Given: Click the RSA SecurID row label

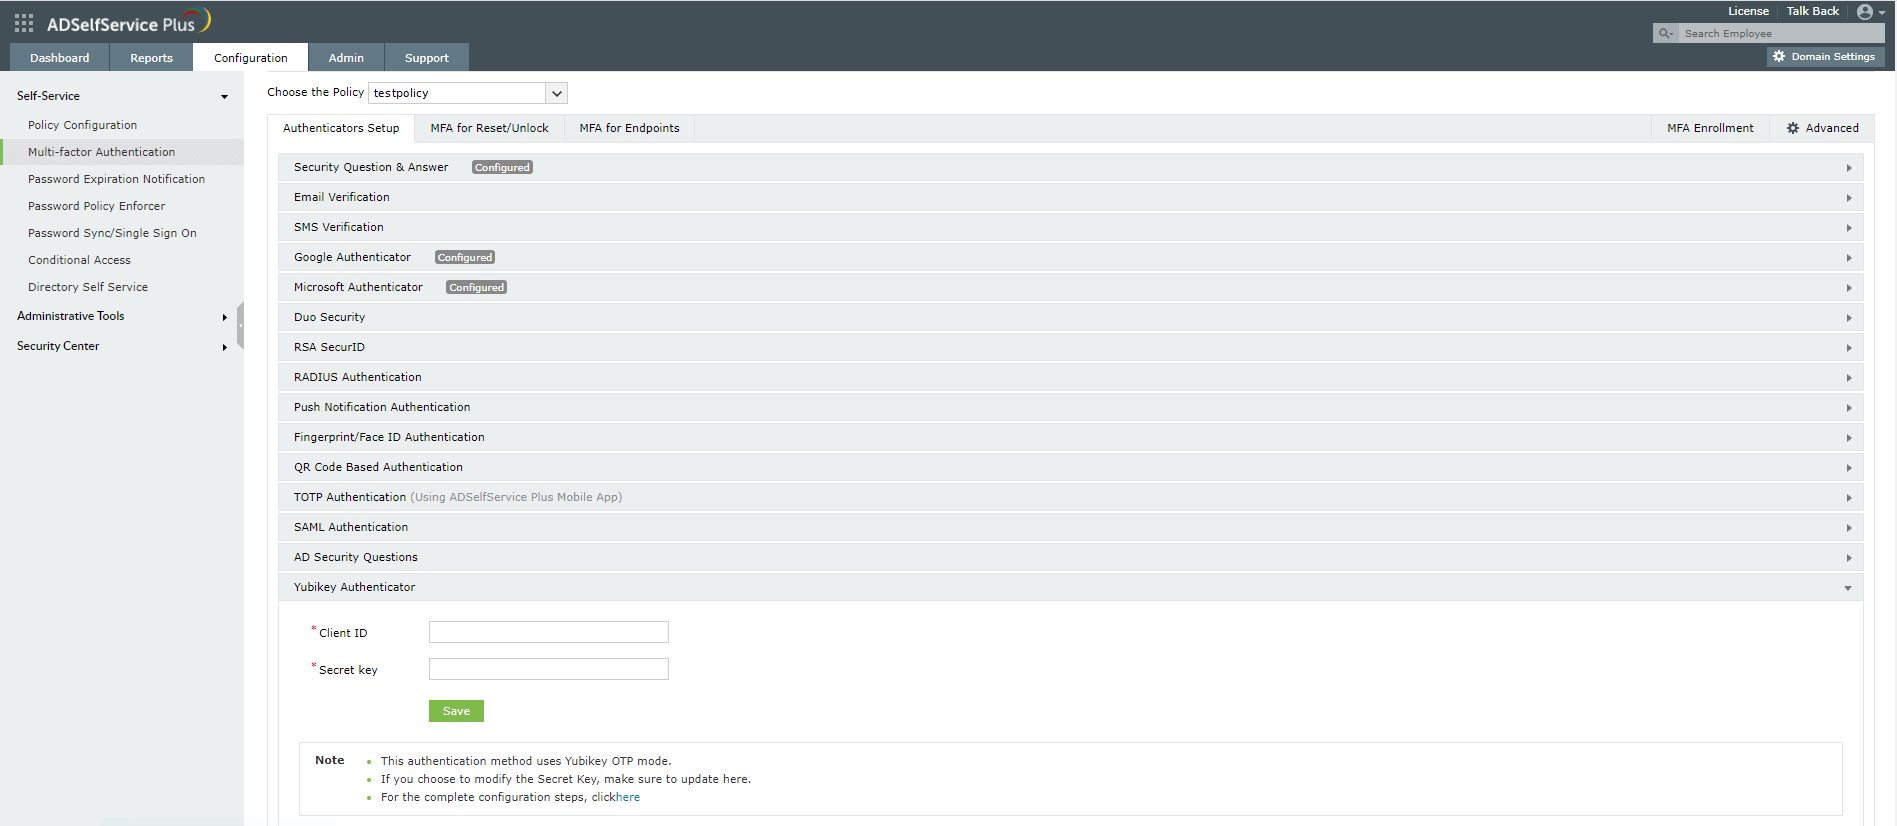Looking at the screenshot, I should (330, 348).
